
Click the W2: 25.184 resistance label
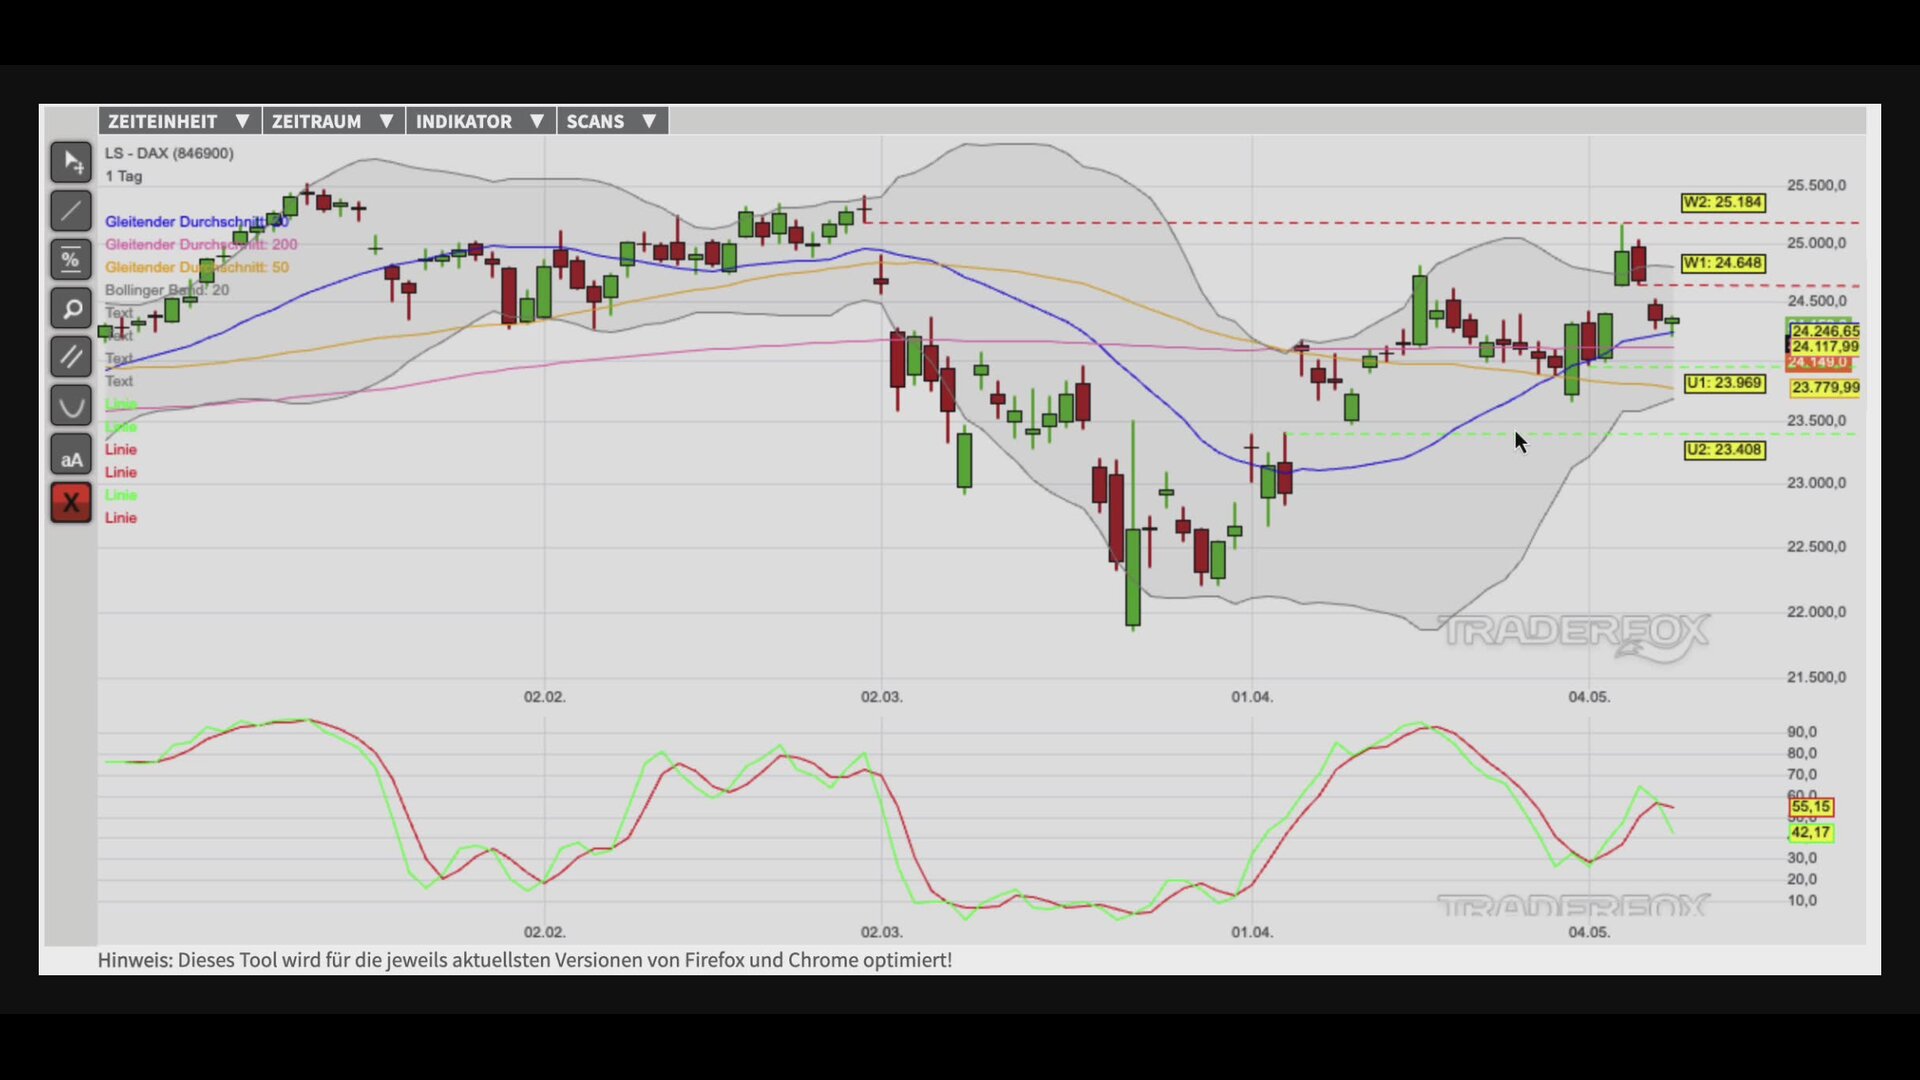coord(1723,202)
